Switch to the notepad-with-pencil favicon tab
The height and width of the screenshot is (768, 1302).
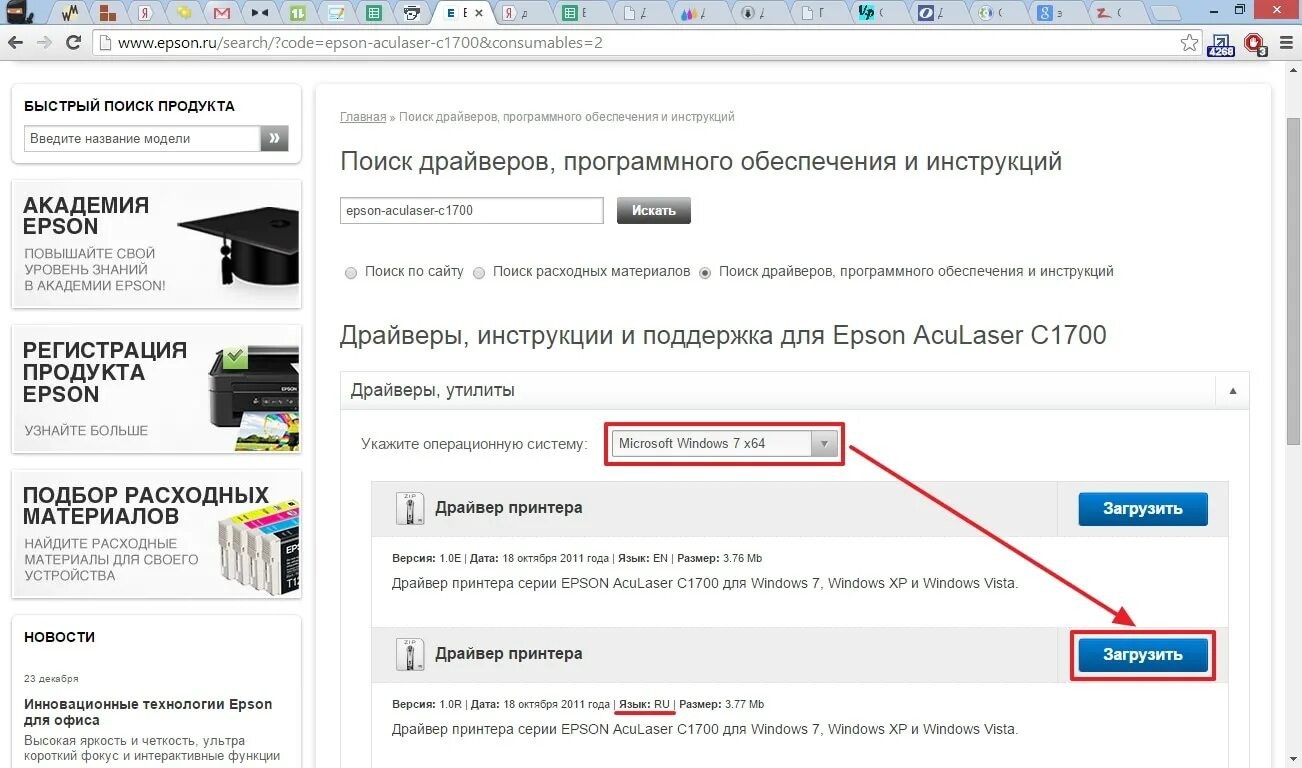tap(336, 13)
